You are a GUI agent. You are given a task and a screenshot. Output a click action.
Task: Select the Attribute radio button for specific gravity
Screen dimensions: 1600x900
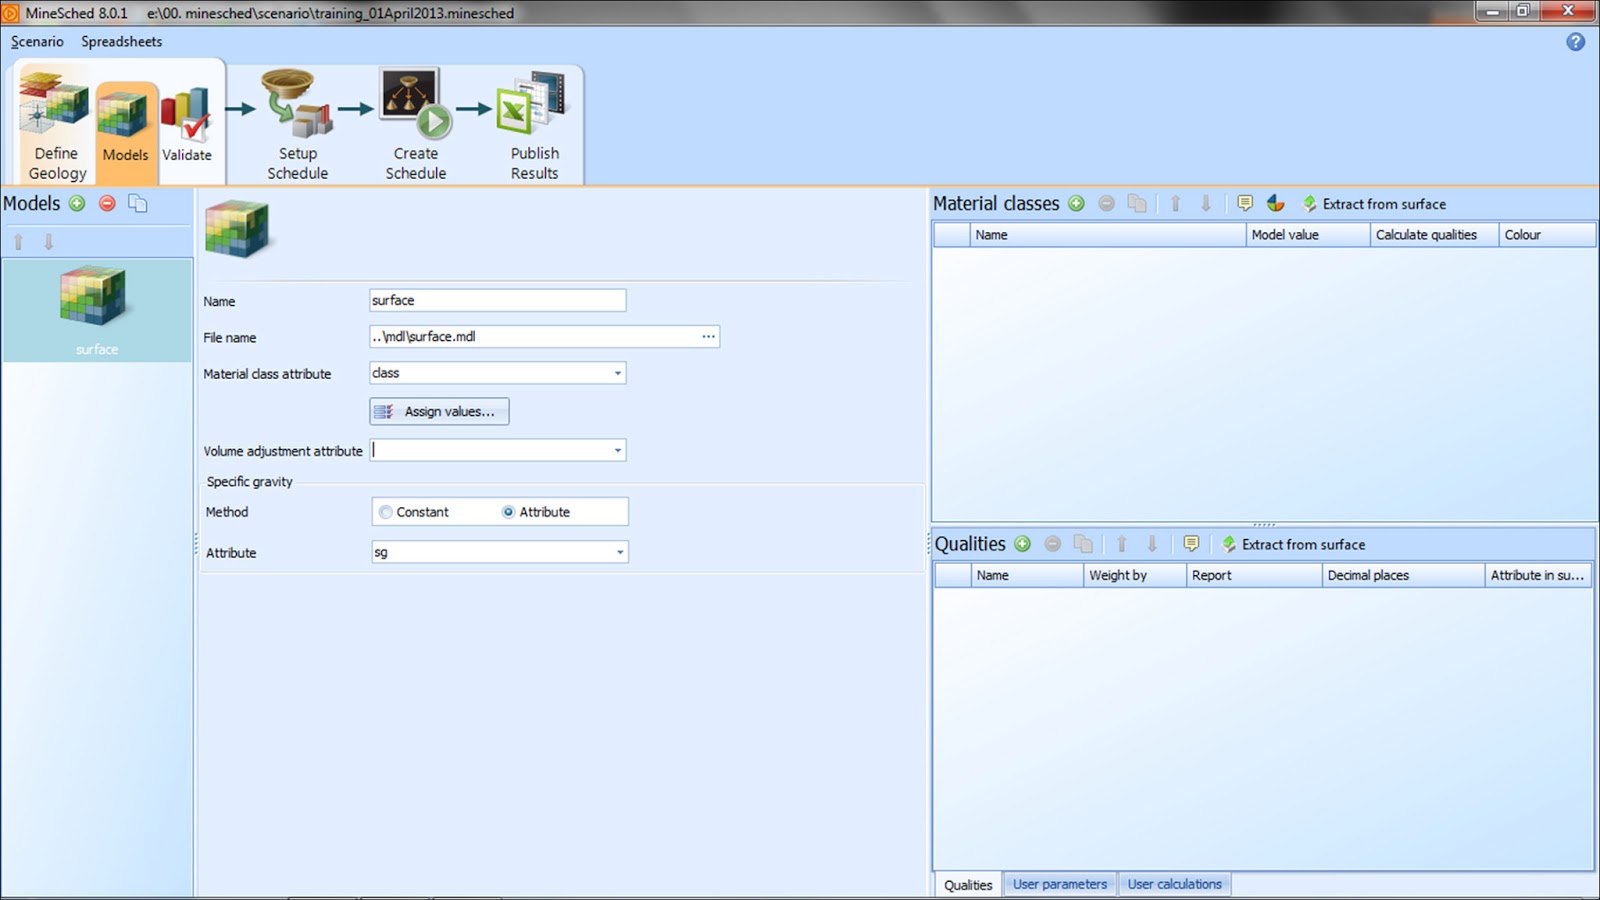coord(509,511)
